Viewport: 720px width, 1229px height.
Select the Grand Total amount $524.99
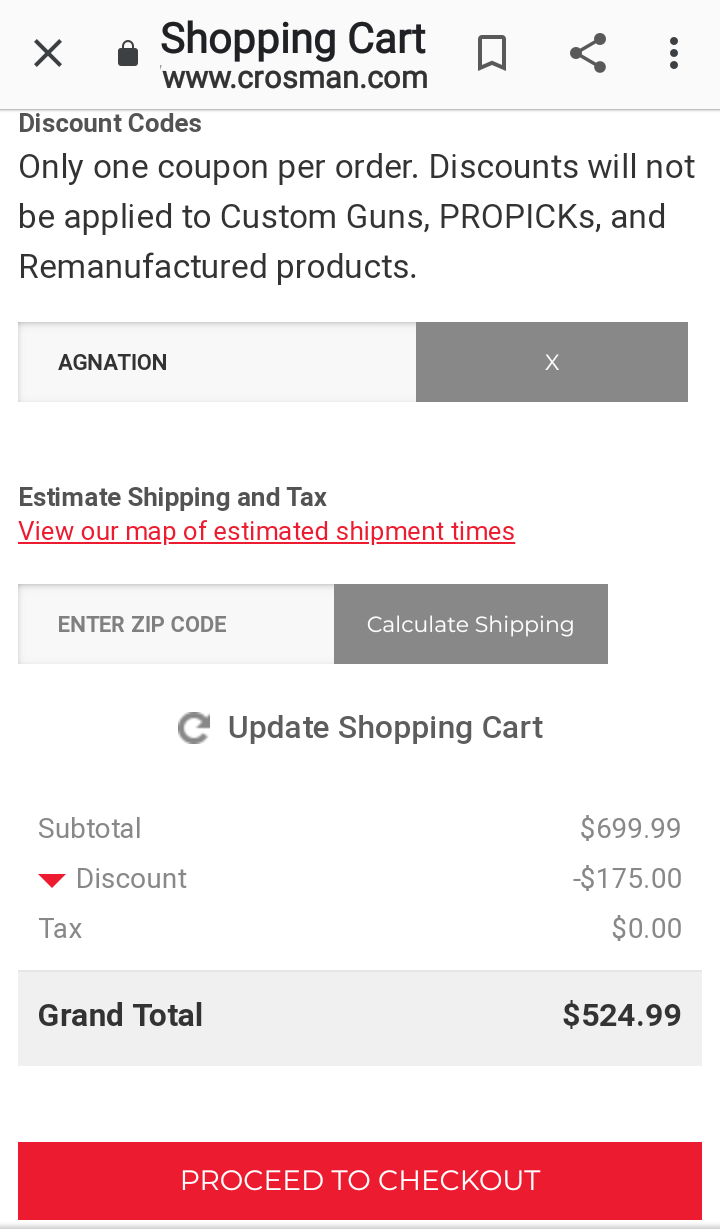(622, 1015)
